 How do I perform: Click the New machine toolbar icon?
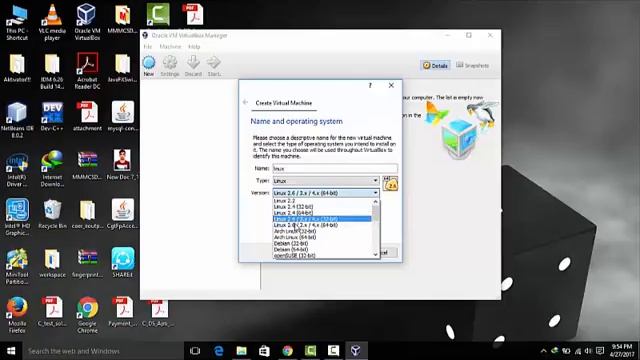tap(149, 66)
